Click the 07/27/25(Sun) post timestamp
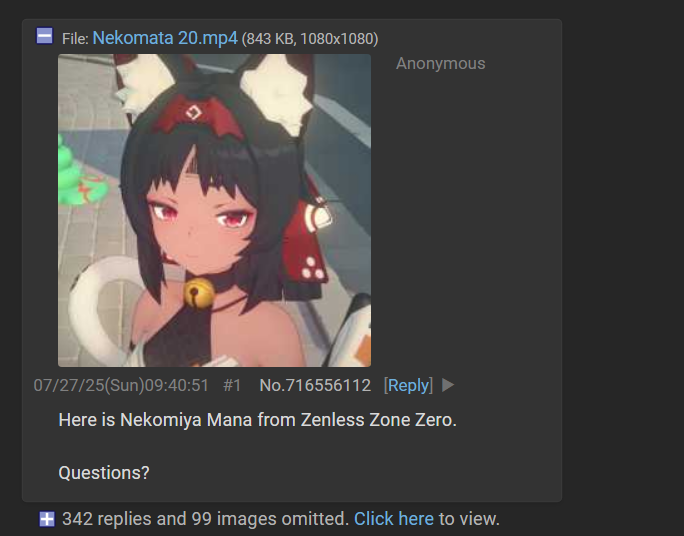The image size is (684, 536). pyautogui.click(x=121, y=386)
